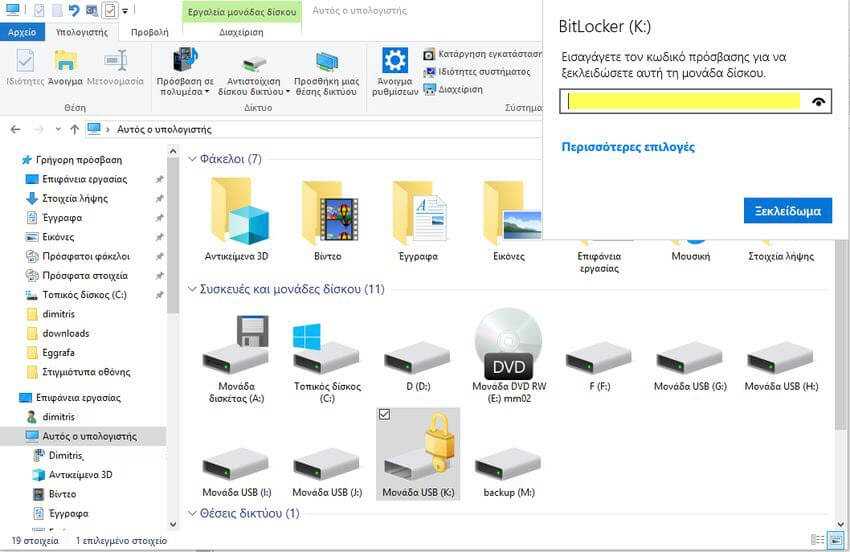Click the Drive Tools contextual tab header
This screenshot has width=850, height=552.
click(242, 11)
